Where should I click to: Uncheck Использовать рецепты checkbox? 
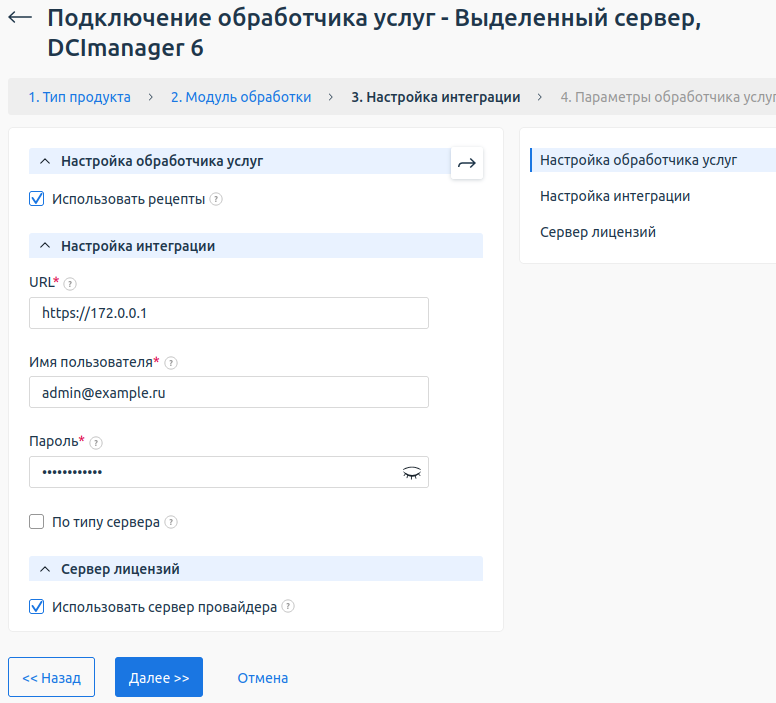tap(37, 199)
